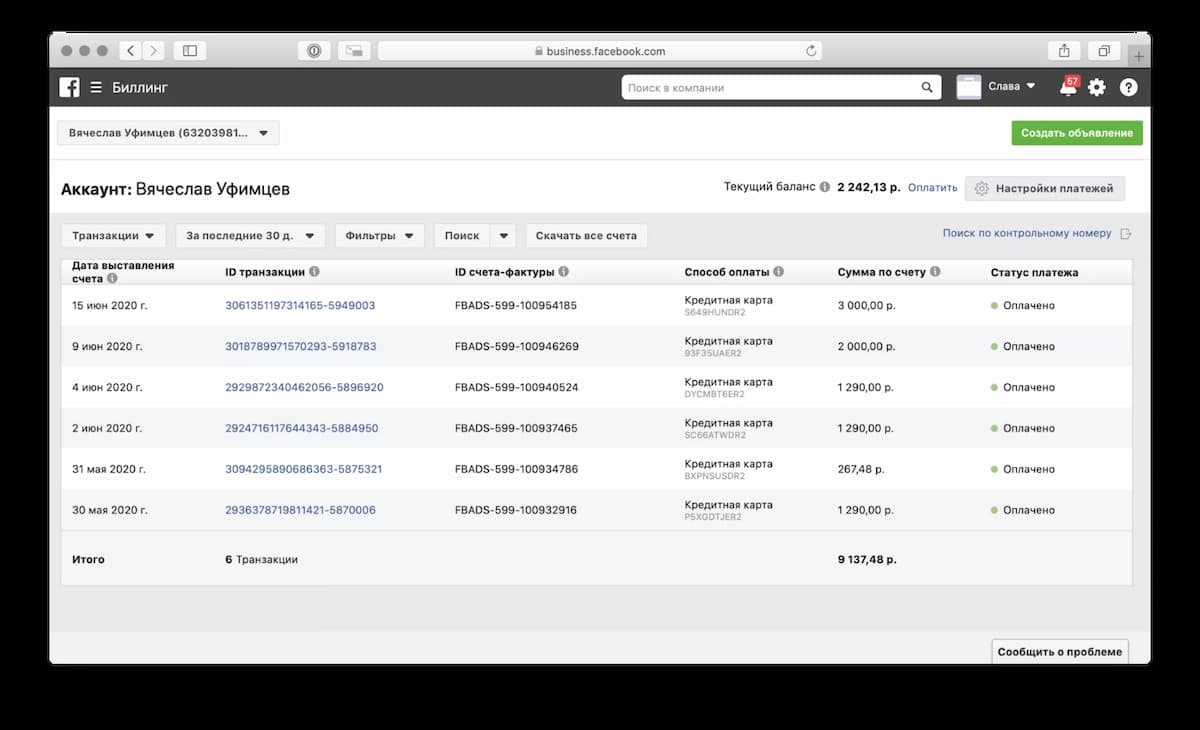Click the Safari share icon
Image resolution: width=1200 pixels, height=730 pixels.
(x=1064, y=51)
